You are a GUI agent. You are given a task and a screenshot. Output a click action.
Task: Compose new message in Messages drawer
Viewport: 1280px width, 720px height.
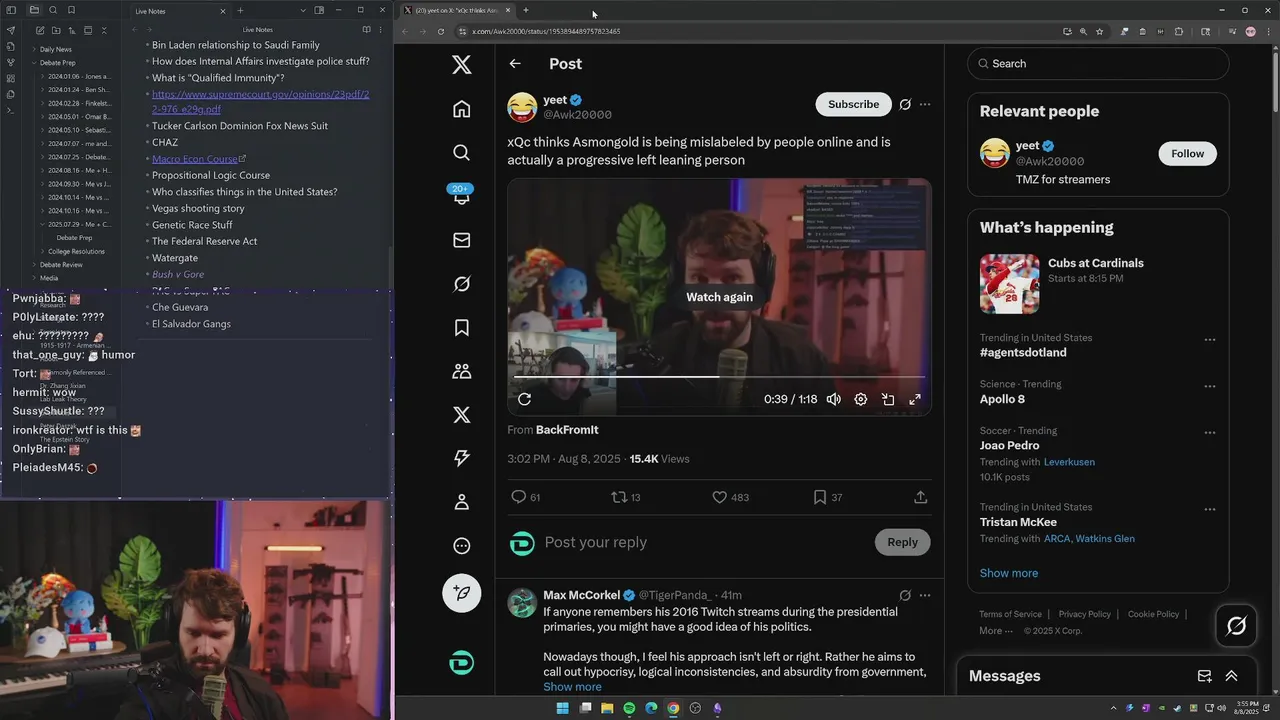tap(1204, 677)
